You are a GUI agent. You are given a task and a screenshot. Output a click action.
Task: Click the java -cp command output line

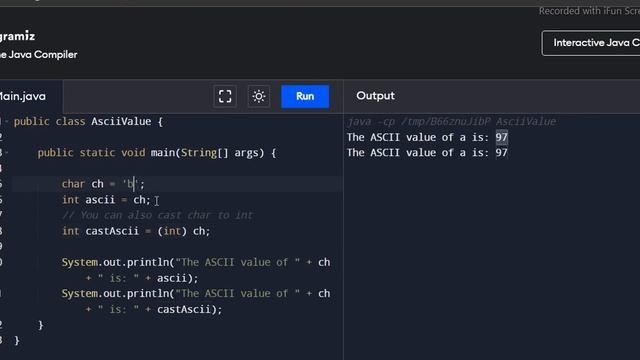coord(451,122)
